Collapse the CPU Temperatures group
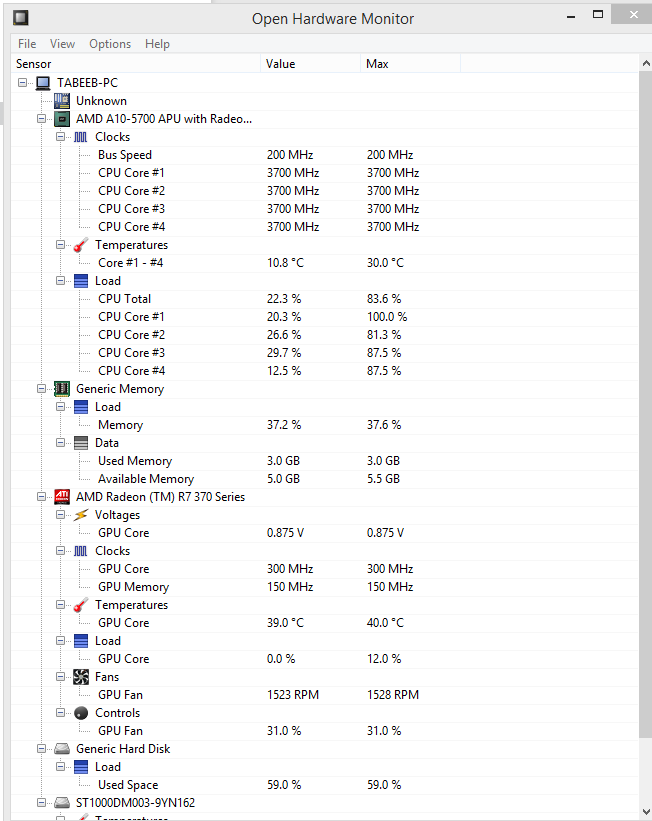The image size is (652, 821). pos(60,245)
